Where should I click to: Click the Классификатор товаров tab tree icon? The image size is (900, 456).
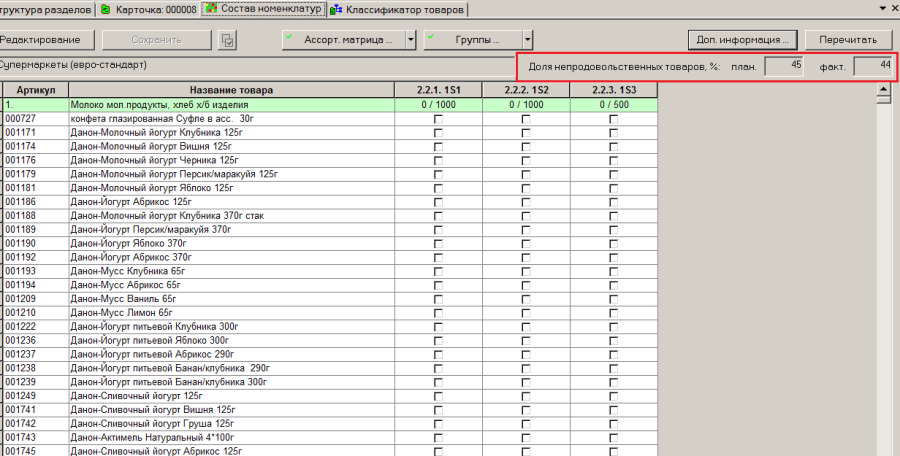(336, 9)
